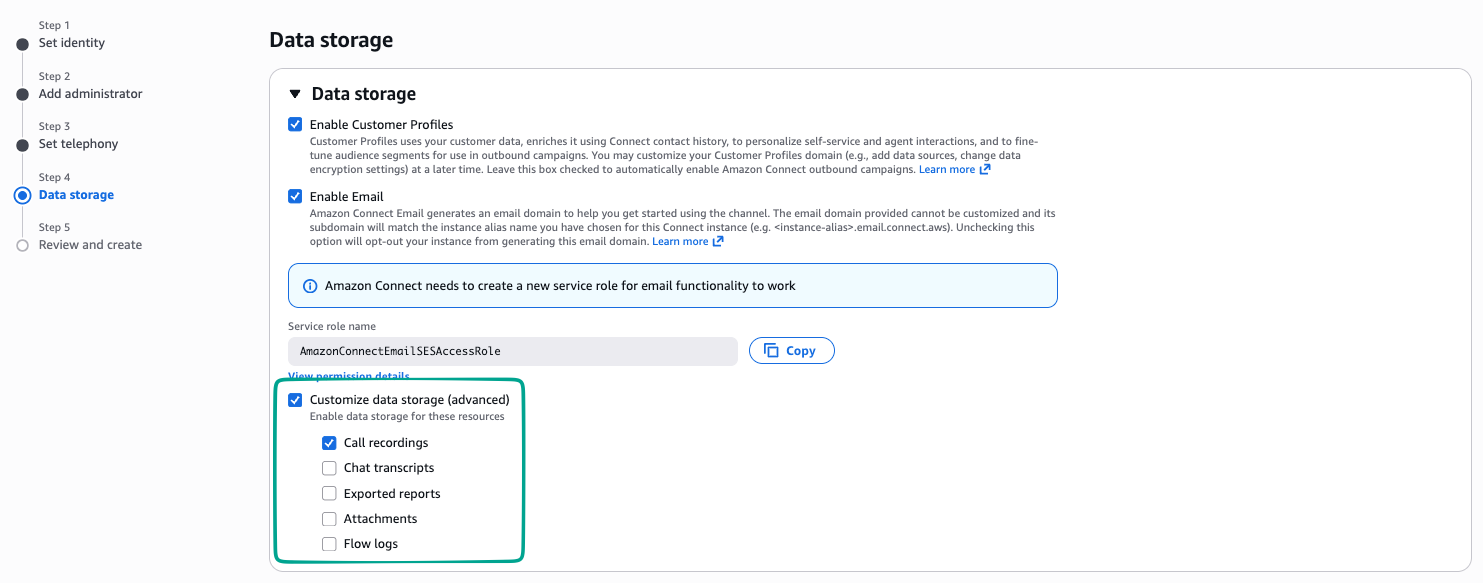Viewport: 1483px width, 583px height.
Task: Click external link icon after Customer Profiles Learn more
Action: click(x=985, y=170)
